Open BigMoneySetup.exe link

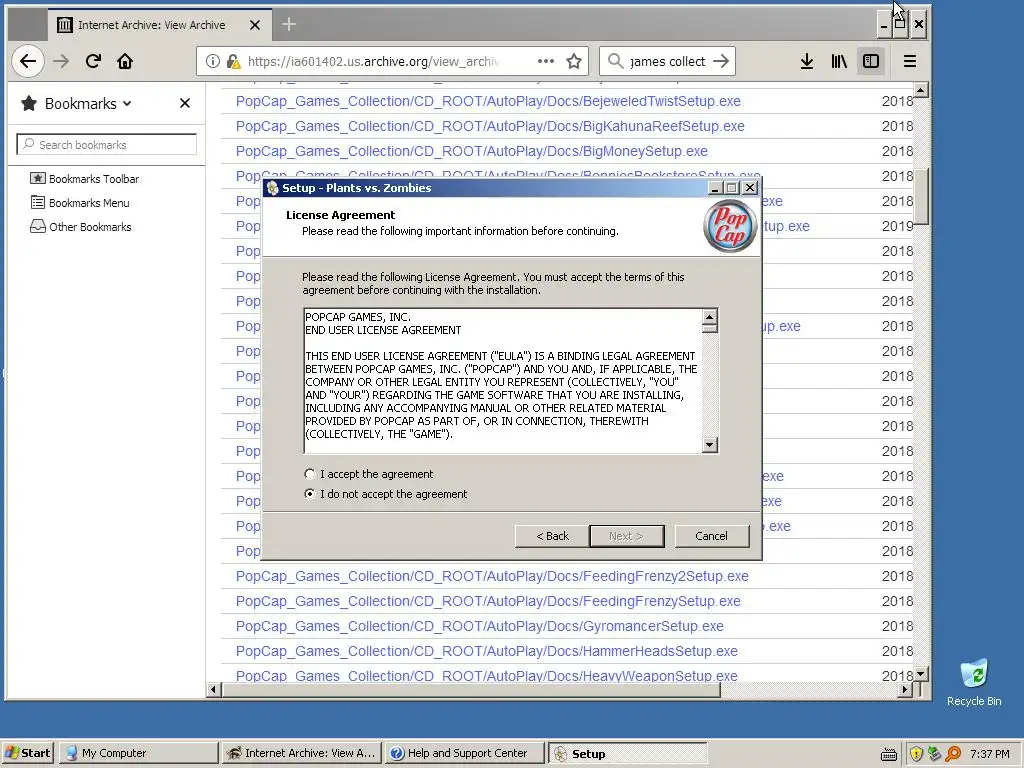[472, 151]
